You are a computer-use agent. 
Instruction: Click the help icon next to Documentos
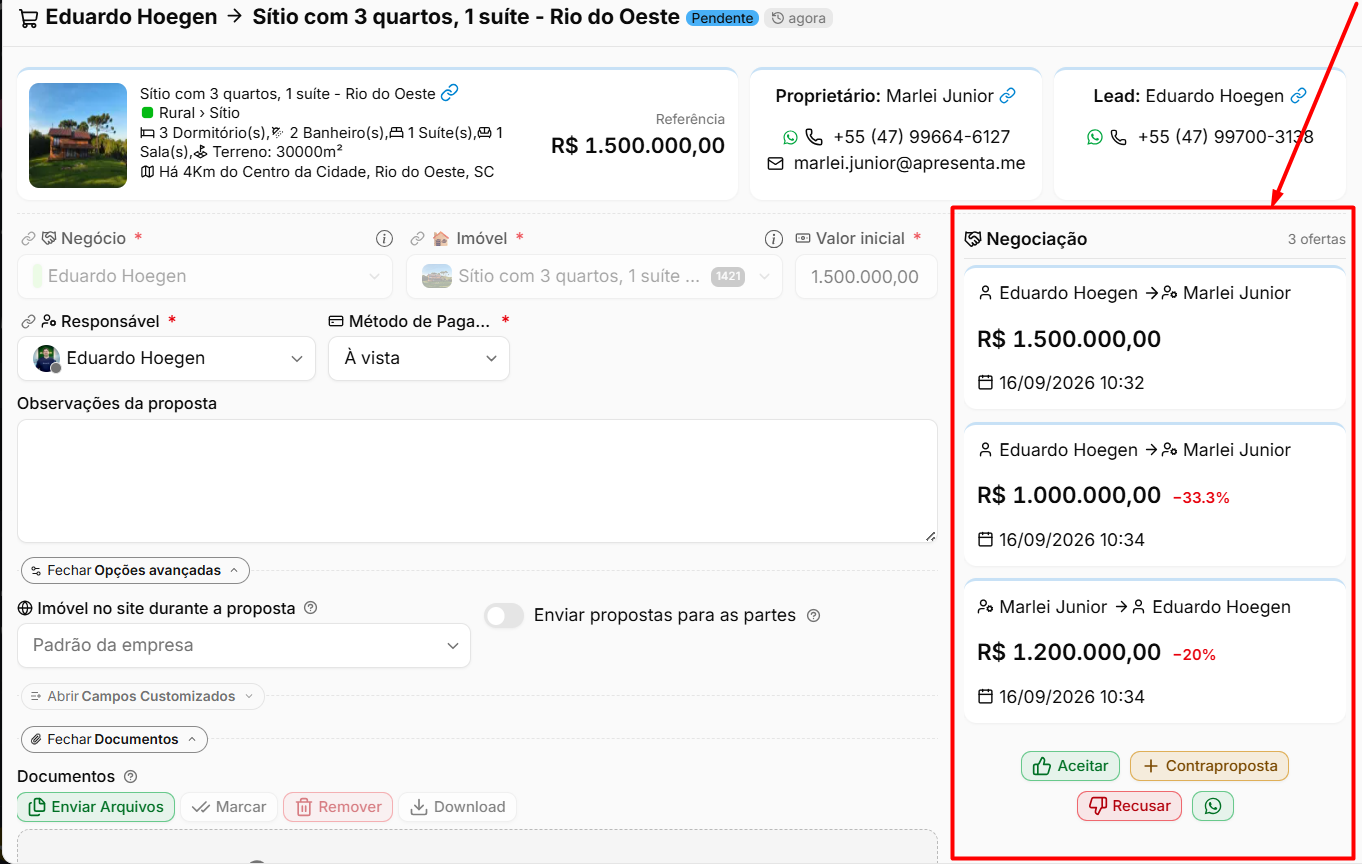[x=130, y=777]
